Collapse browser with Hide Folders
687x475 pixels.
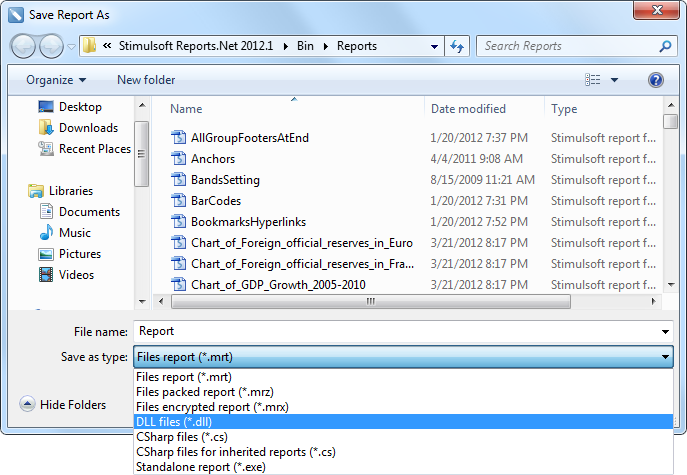[x=62, y=405]
